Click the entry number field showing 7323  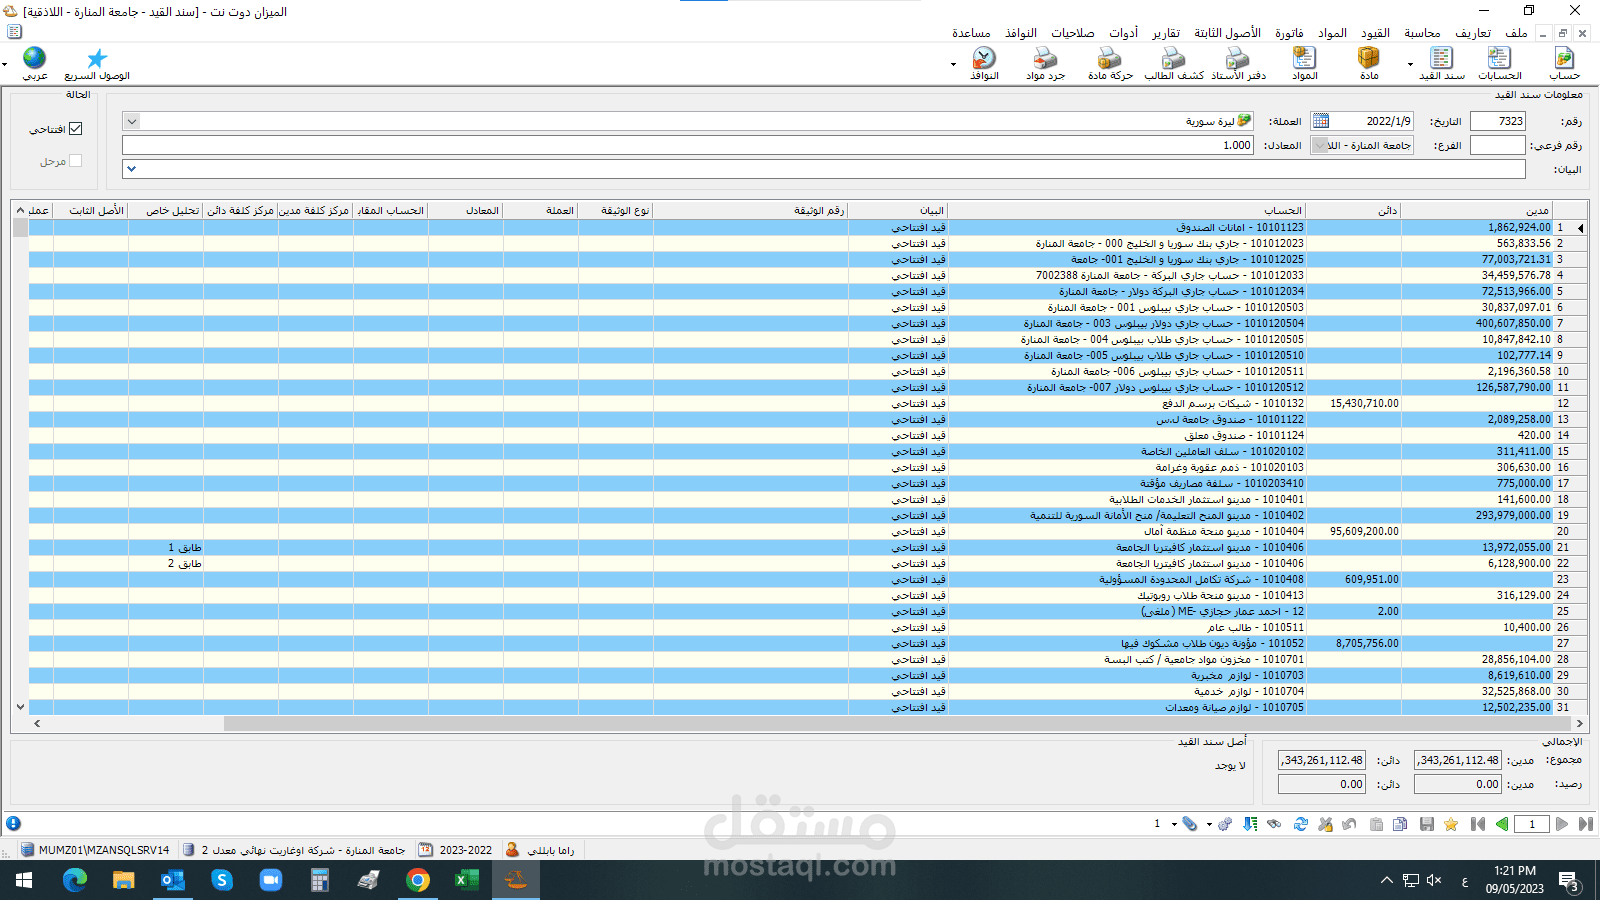point(1498,121)
